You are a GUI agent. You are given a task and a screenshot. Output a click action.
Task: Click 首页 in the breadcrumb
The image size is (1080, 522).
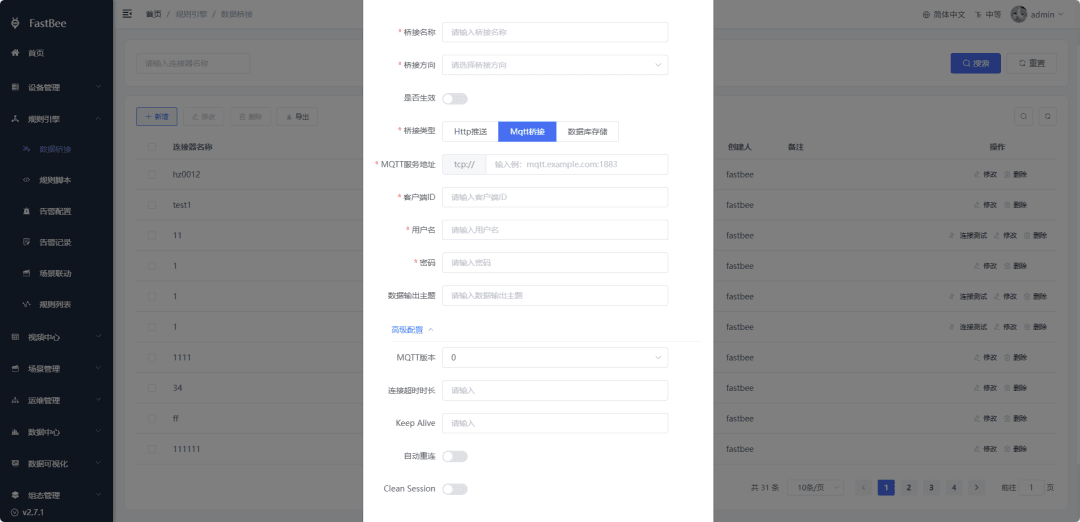[x=154, y=14]
